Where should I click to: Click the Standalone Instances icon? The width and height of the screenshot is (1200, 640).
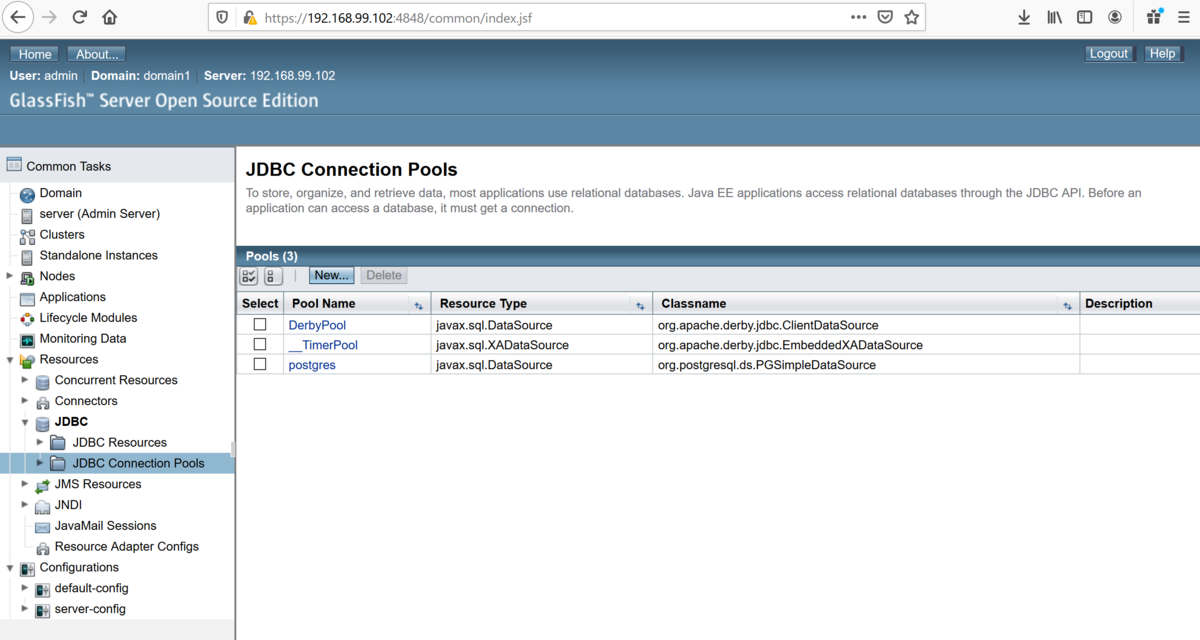[27, 256]
